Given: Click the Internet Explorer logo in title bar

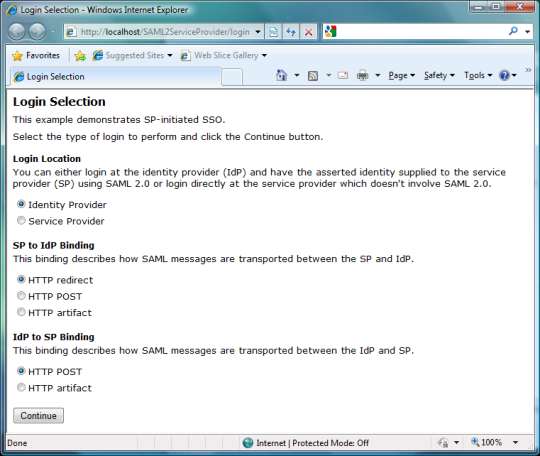Looking at the screenshot, I should click(11, 10).
